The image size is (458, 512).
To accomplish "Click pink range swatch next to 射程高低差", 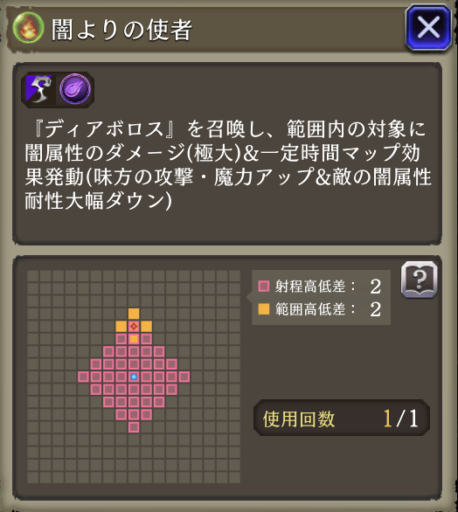I will tap(264, 286).
